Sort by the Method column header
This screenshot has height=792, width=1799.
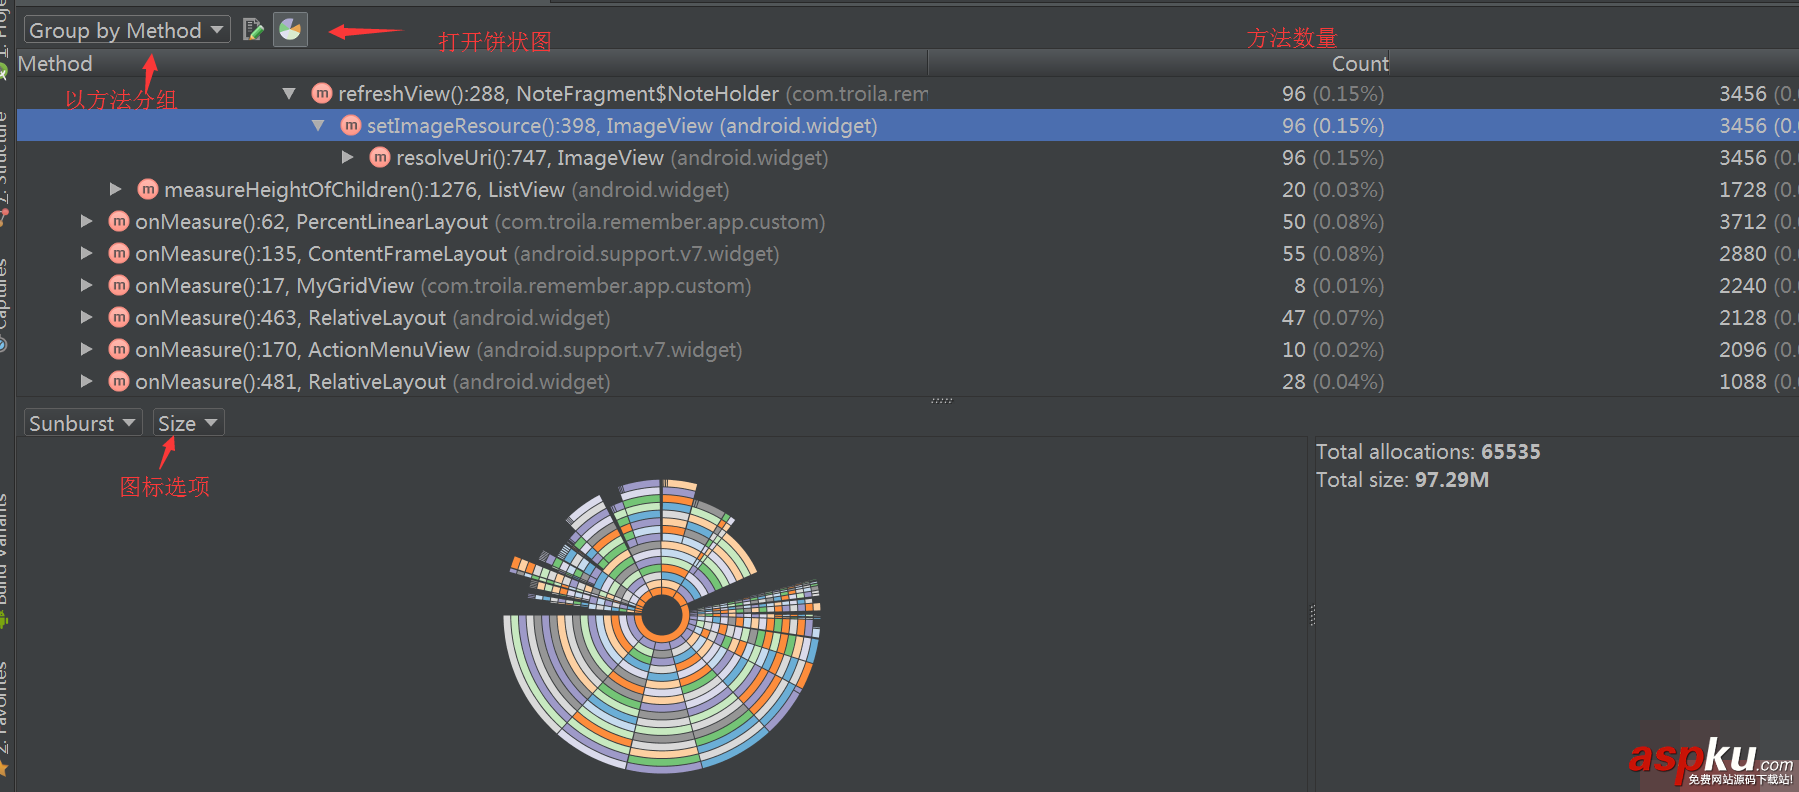[x=472, y=64]
